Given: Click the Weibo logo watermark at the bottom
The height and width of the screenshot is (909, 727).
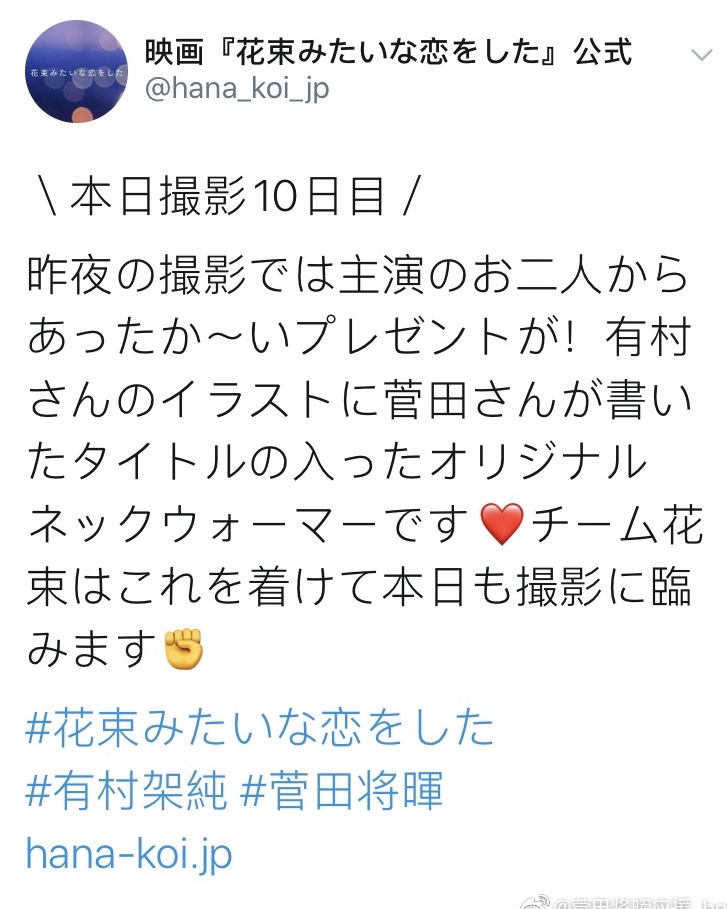Looking at the screenshot, I should (535, 902).
